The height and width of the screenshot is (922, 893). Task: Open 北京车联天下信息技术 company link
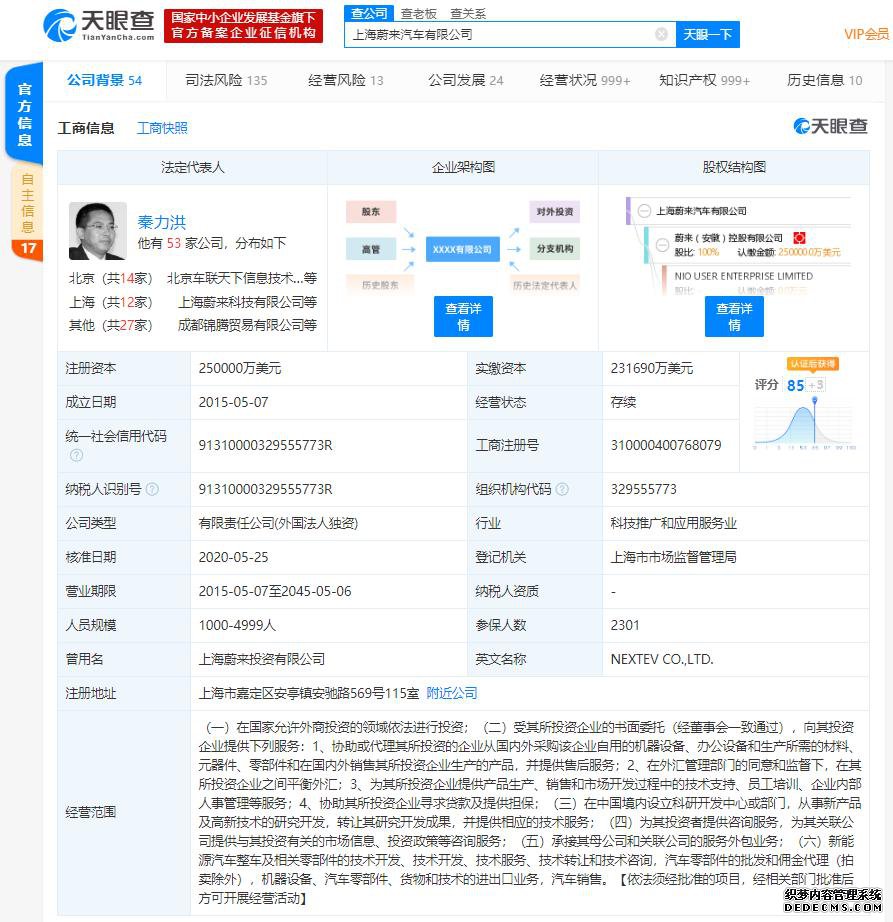[x=242, y=278]
